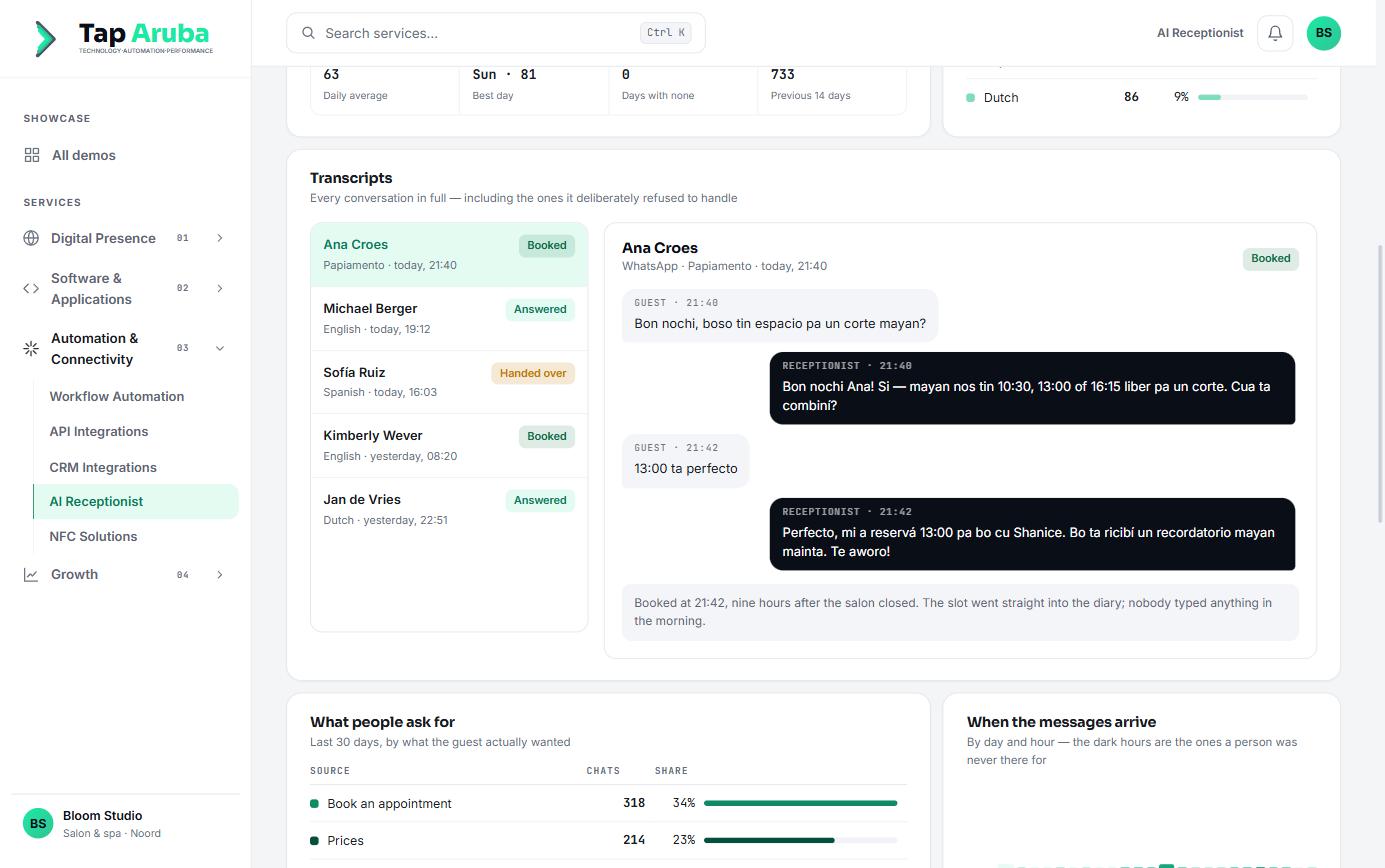
Task: Click the Book an appointment share bar
Action: click(800, 803)
